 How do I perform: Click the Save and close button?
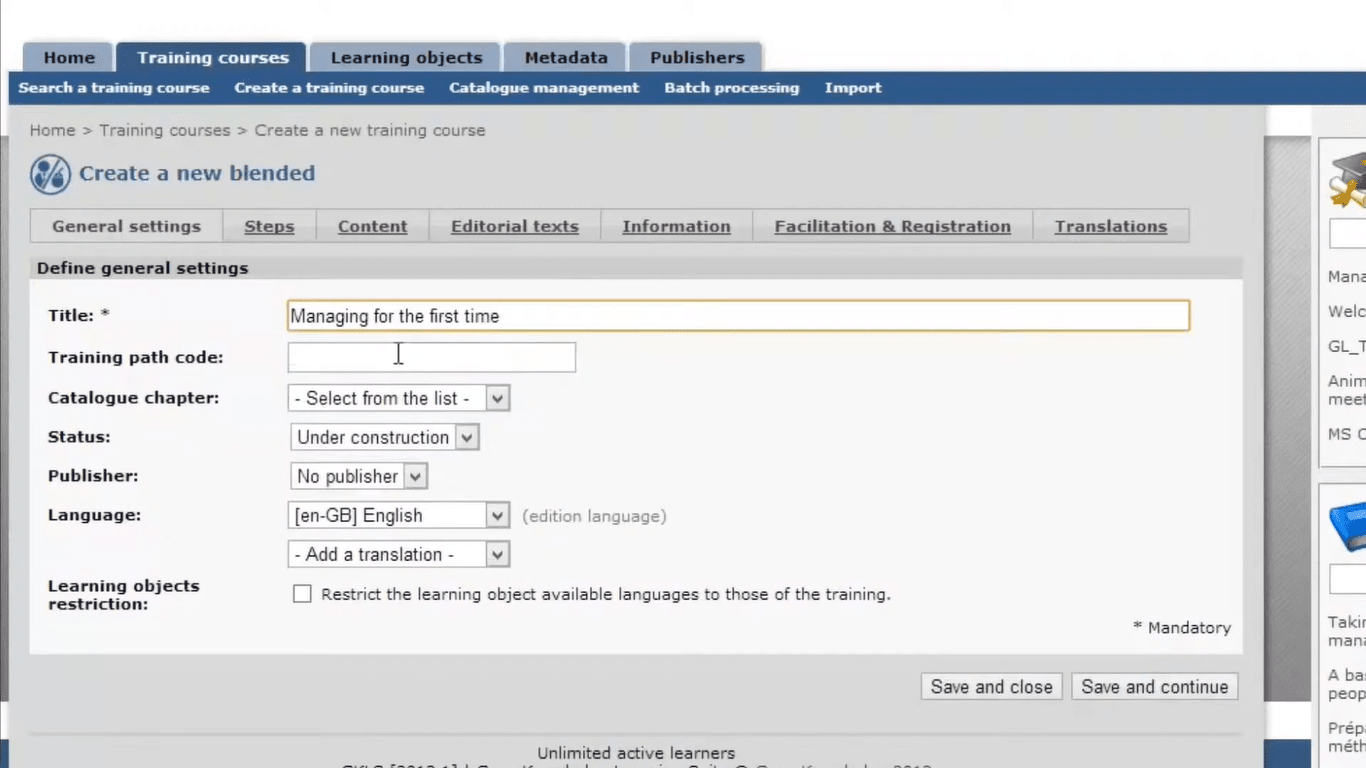pos(991,687)
